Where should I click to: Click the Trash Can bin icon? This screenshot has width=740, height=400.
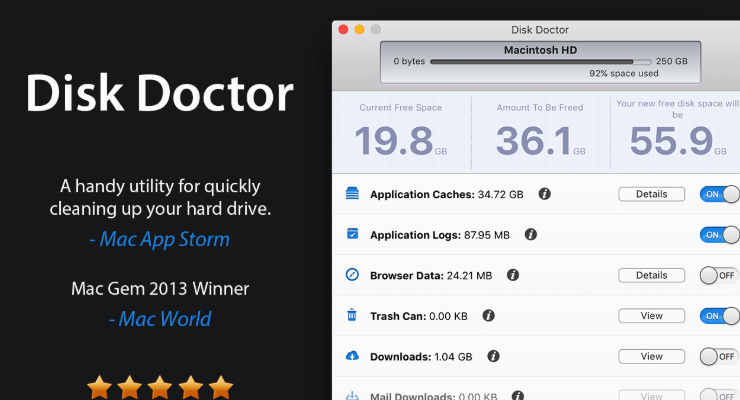[352, 315]
